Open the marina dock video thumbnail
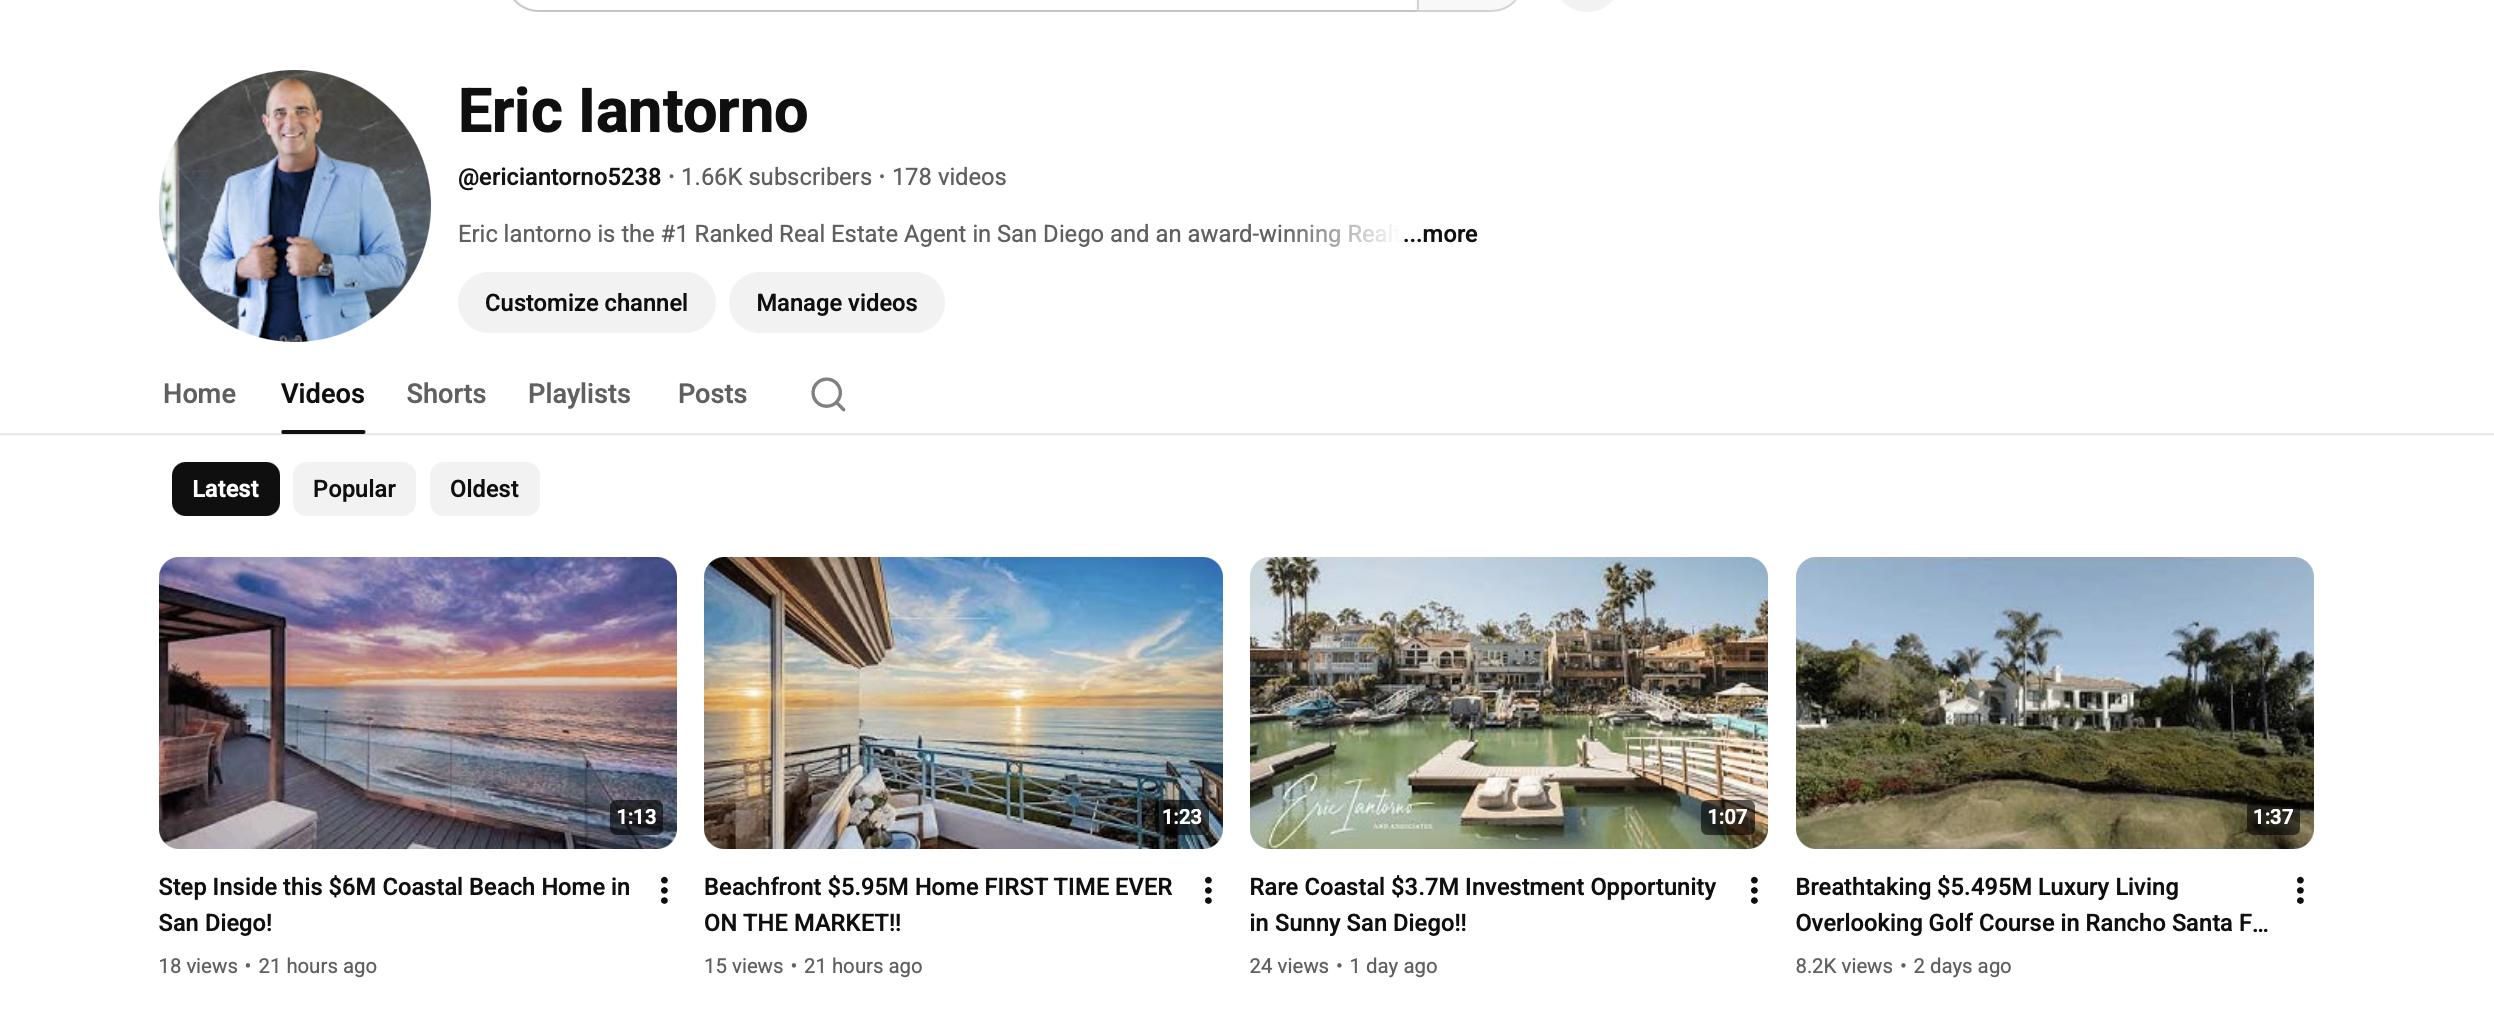This screenshot has height=1022, width=2494. (x=1508, y=702)
